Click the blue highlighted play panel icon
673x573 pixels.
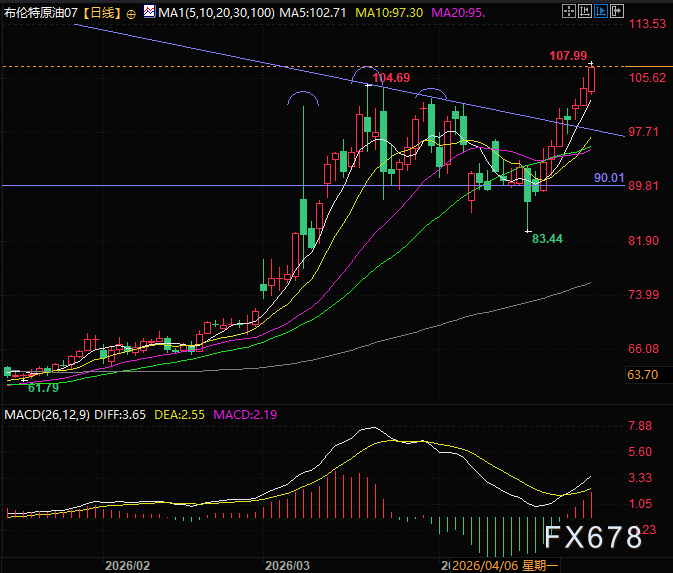click(600, 11)
